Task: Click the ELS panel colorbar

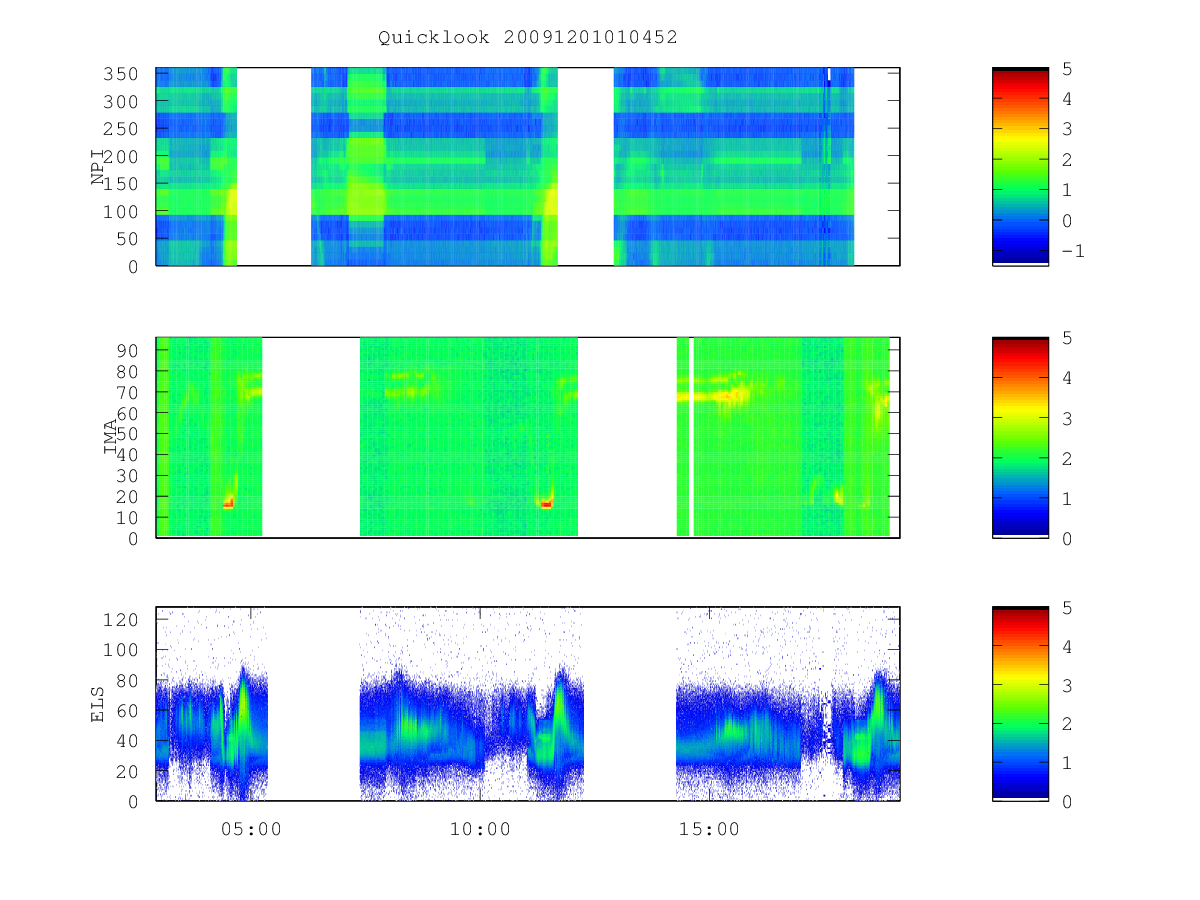Action: tap(1020, 704)
